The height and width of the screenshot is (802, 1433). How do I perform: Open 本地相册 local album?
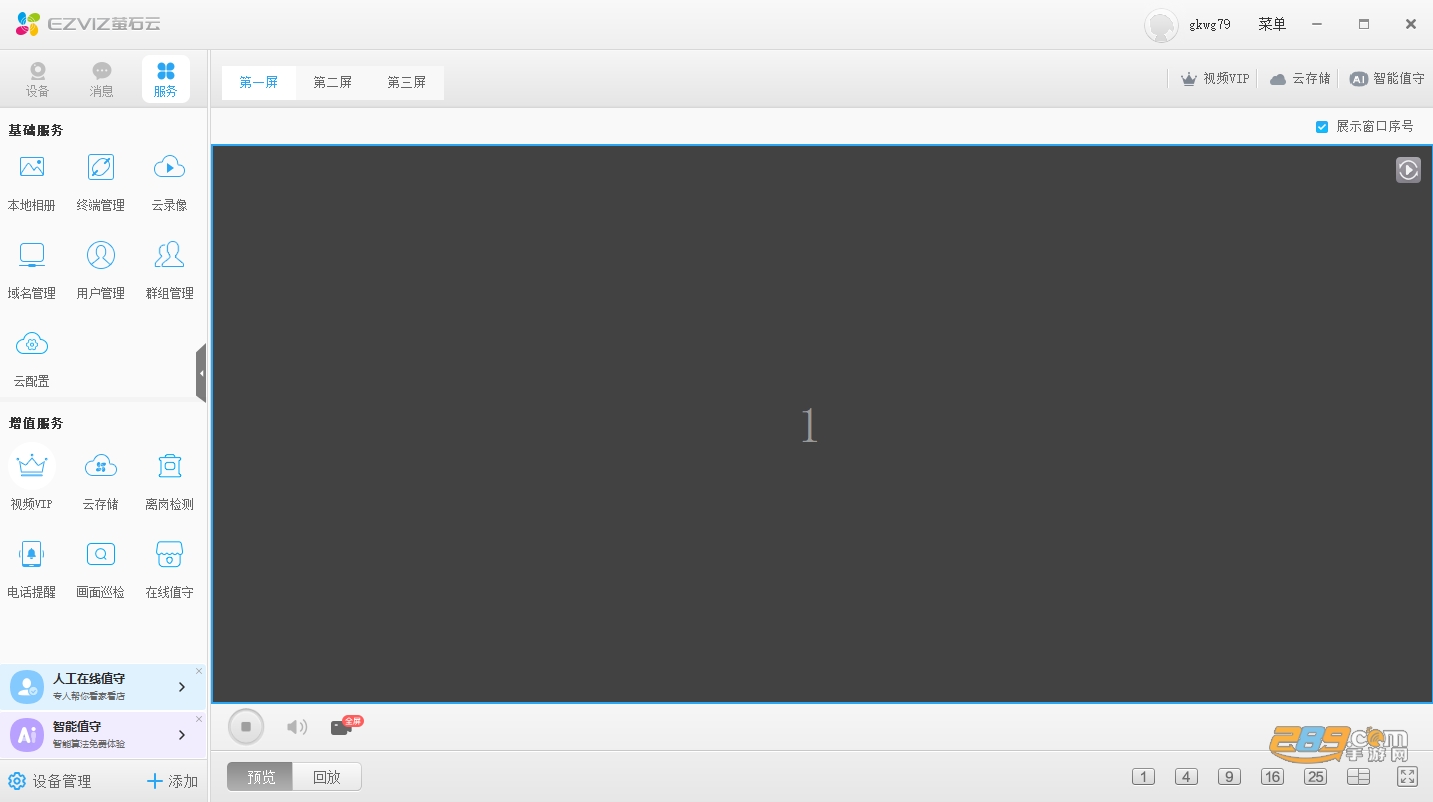click(32, 182)
